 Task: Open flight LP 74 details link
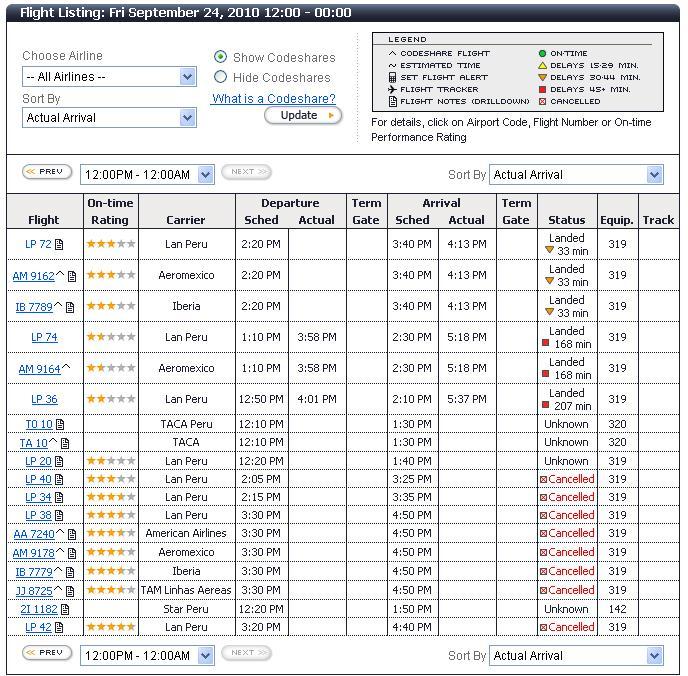(x=44, y=338)
